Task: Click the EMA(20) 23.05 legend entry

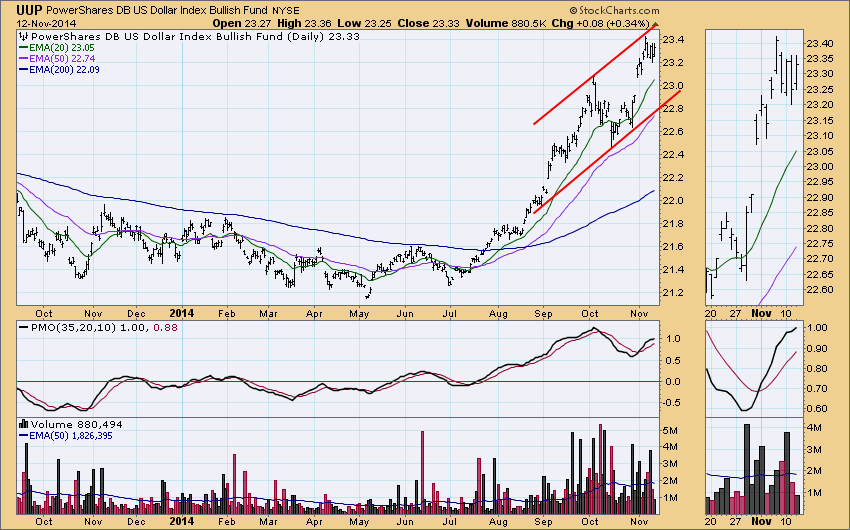Action: [x=56, y=48]
